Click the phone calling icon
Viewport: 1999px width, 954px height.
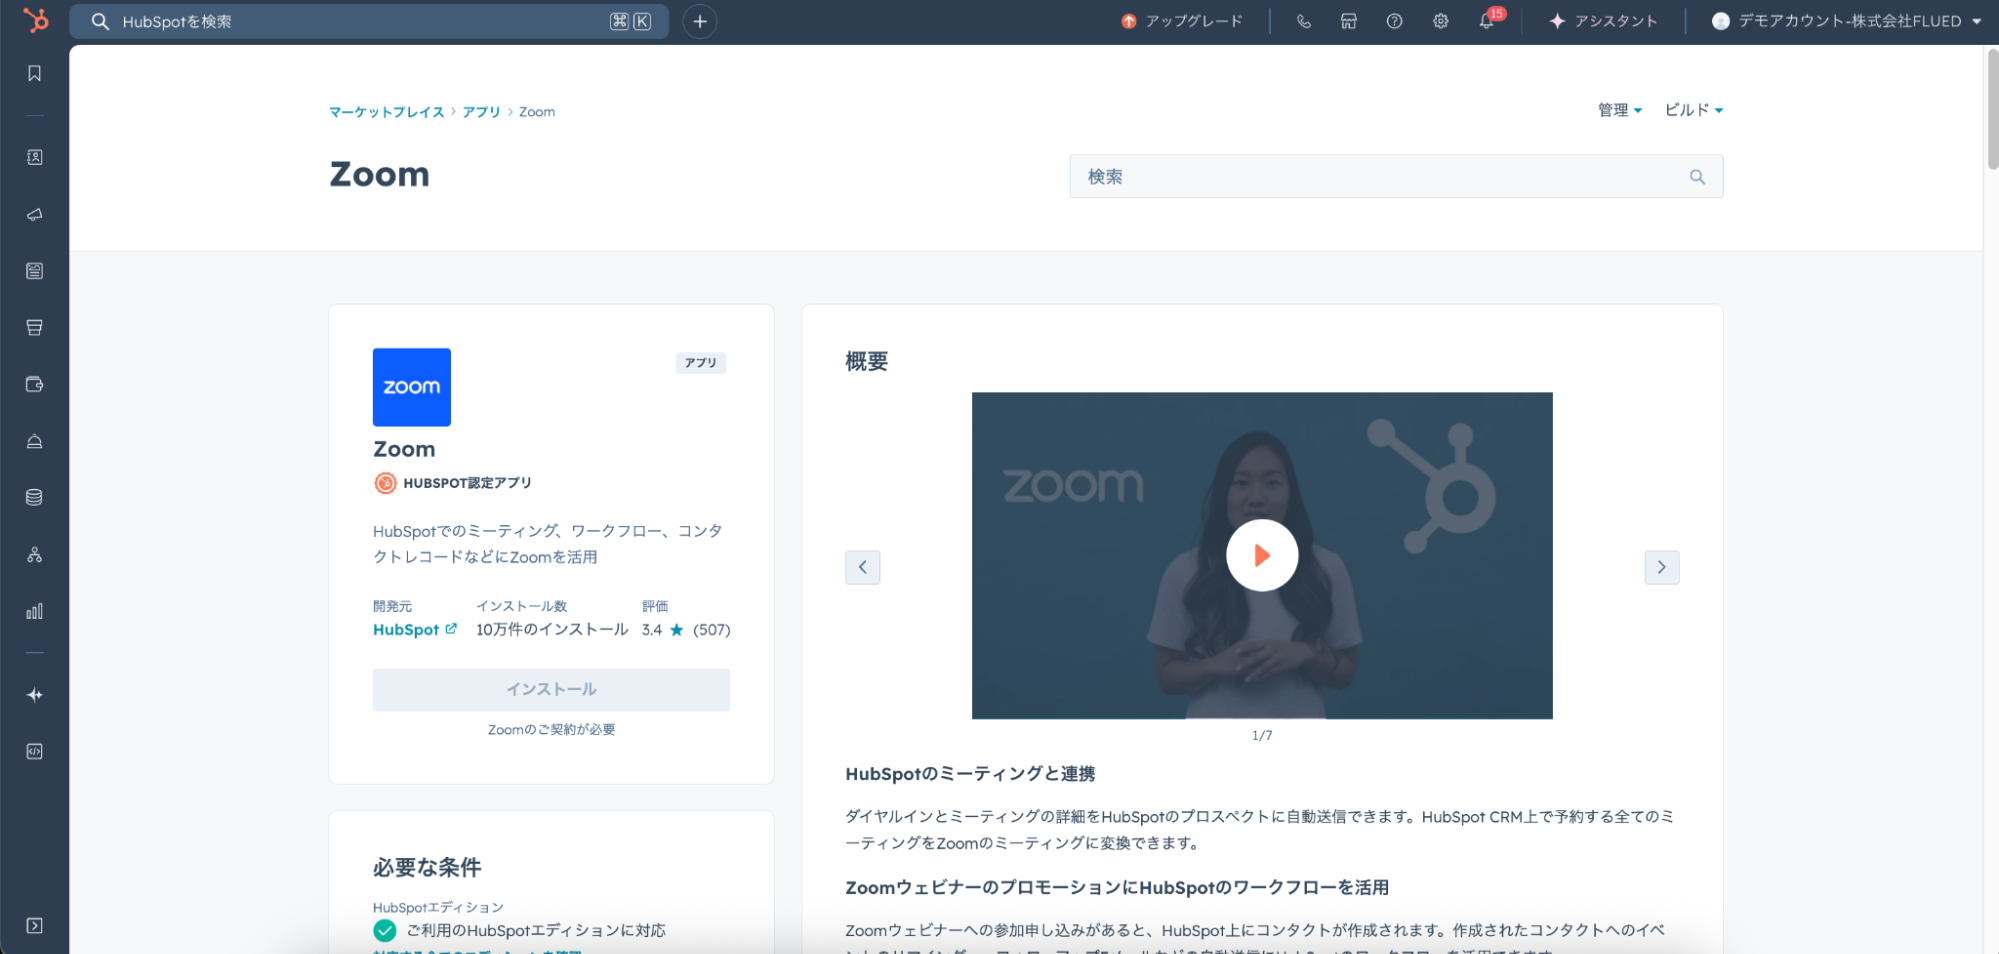tap(1304, 21)
